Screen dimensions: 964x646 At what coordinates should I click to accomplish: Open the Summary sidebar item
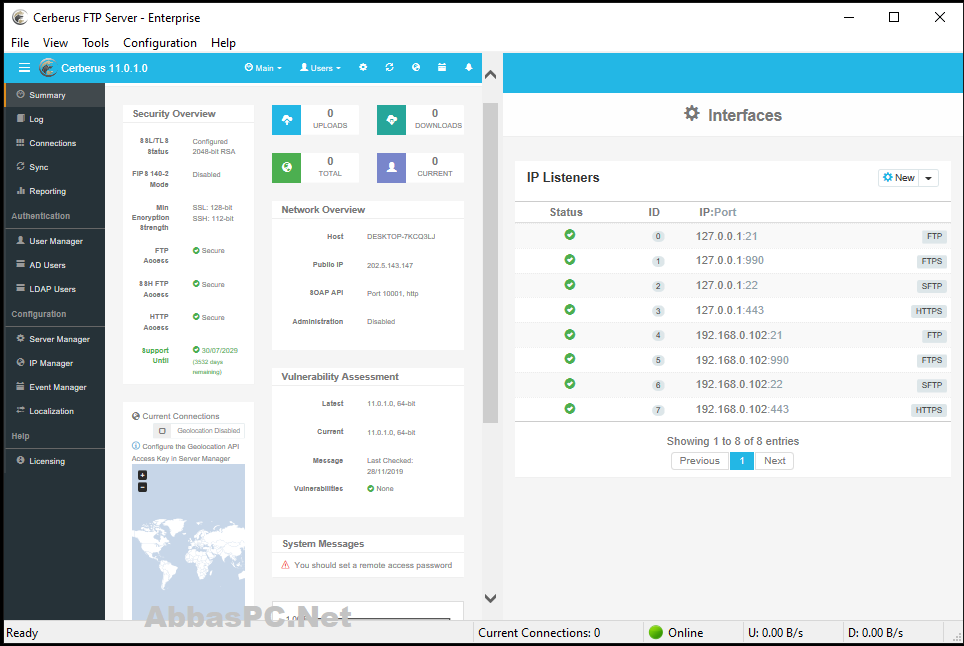[55, 95]
